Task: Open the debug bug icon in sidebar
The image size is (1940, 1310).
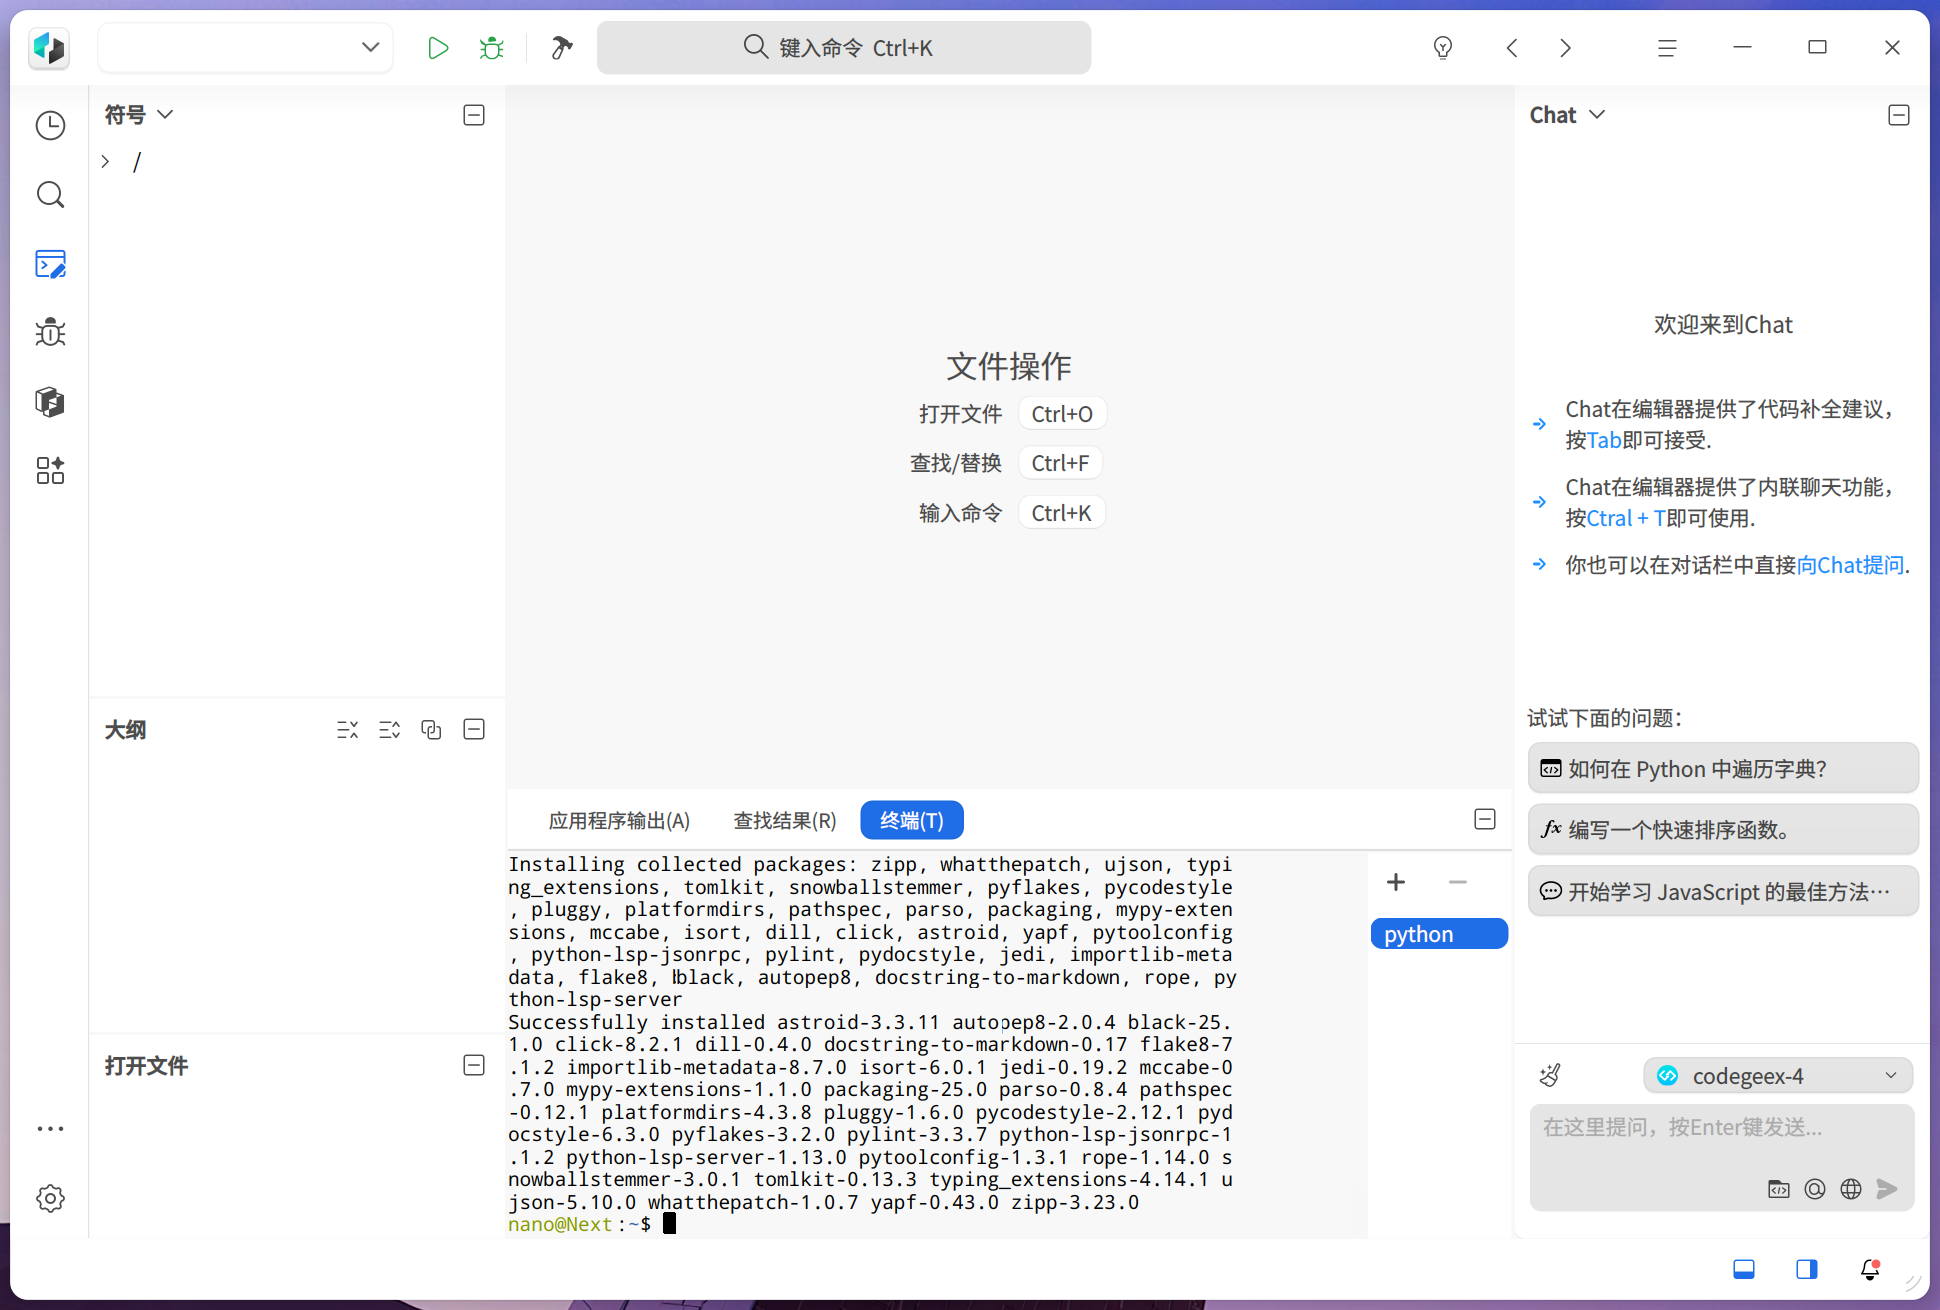Action: [50, 333]
